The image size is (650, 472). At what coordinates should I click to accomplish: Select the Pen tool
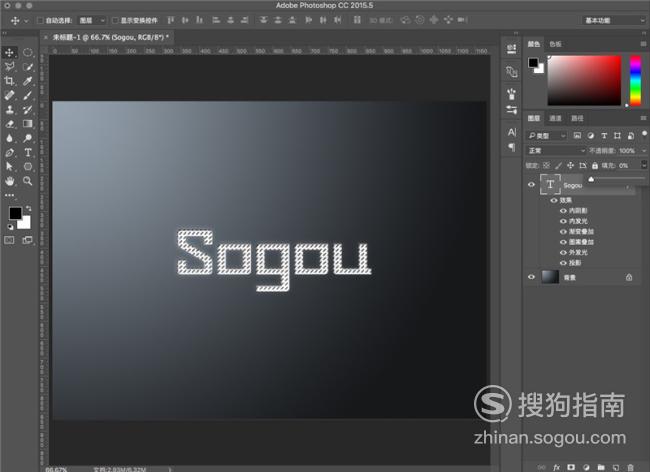(x=9, y=152)
